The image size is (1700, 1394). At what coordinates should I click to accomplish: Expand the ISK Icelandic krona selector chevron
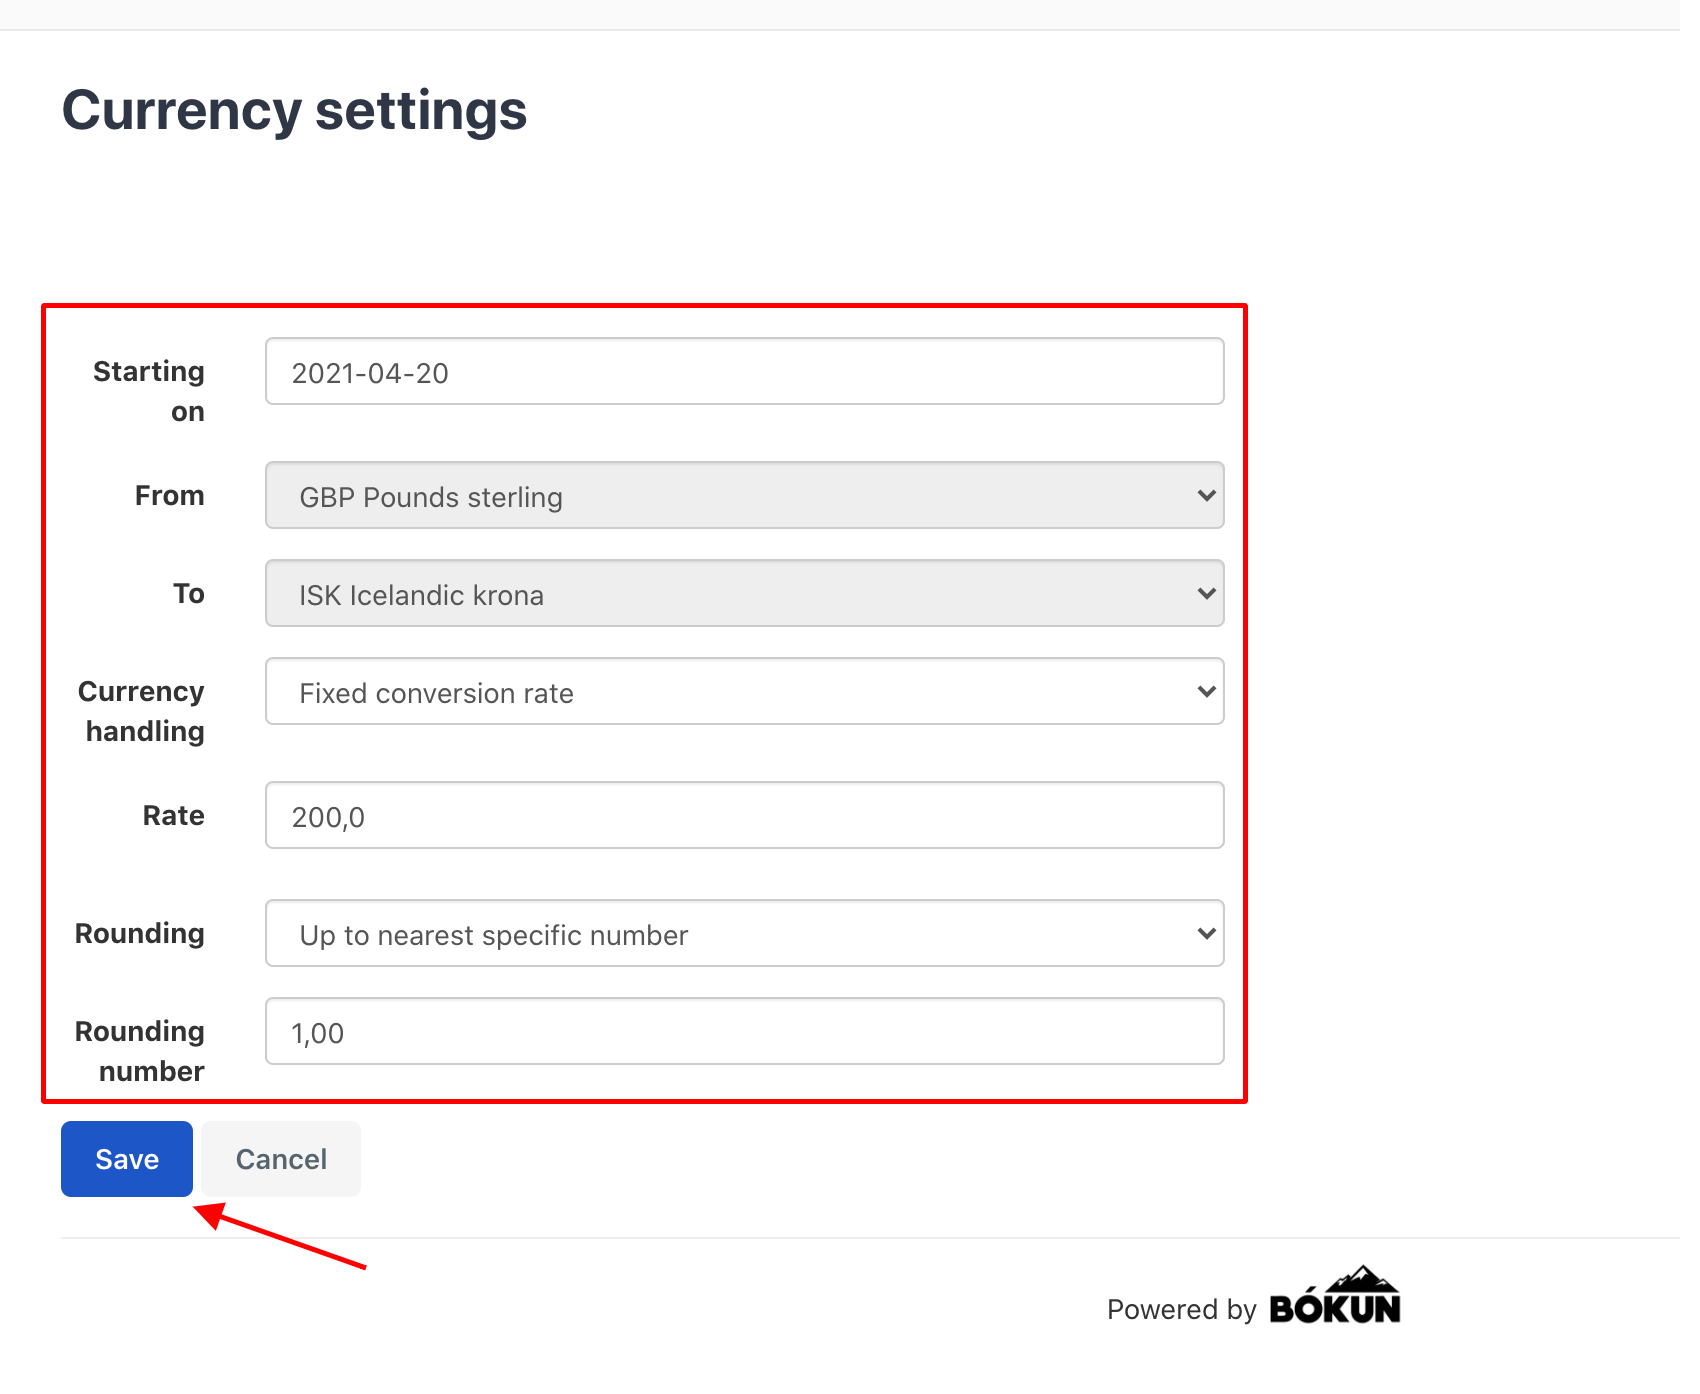tap(1205, 593)
